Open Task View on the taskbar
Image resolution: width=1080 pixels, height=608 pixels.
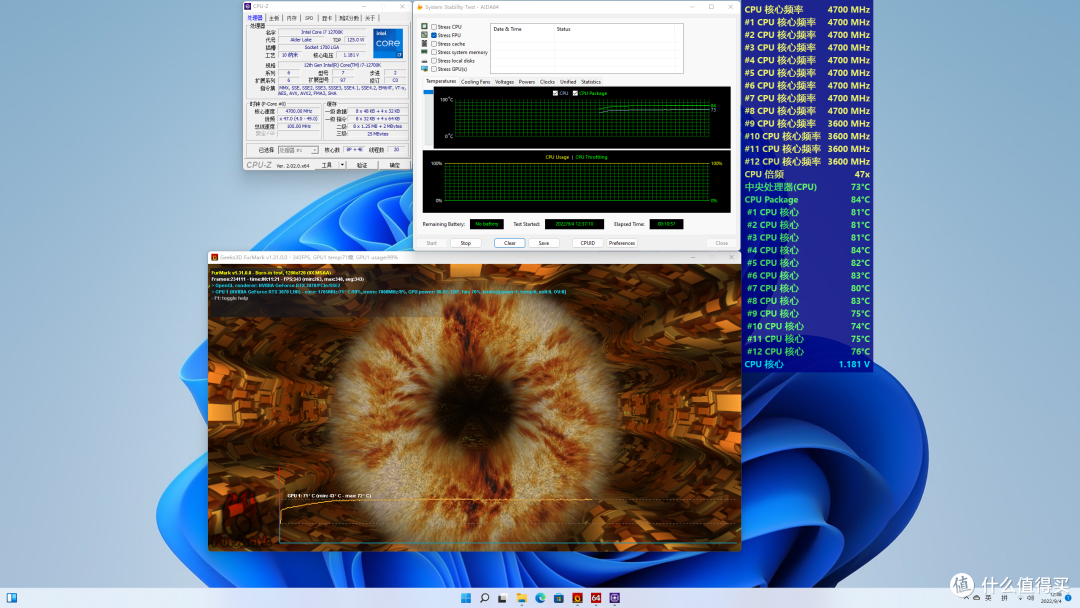pyautogui.click(x=503, y=598)
